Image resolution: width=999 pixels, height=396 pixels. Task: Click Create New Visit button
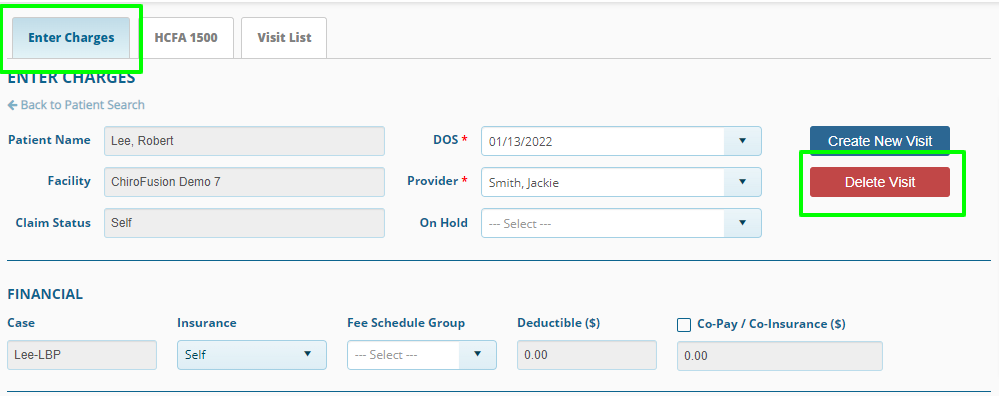(x=880, y=141)
